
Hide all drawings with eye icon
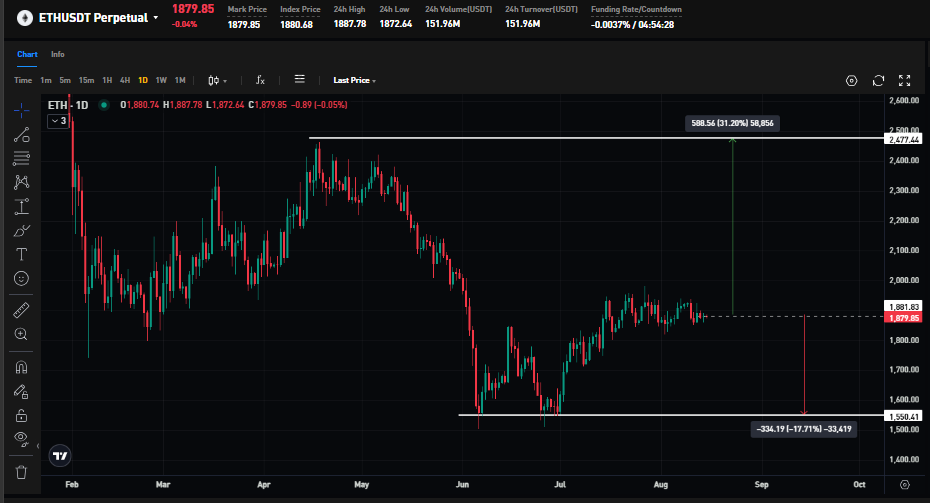pyautogui.click(x=21, y=439)
